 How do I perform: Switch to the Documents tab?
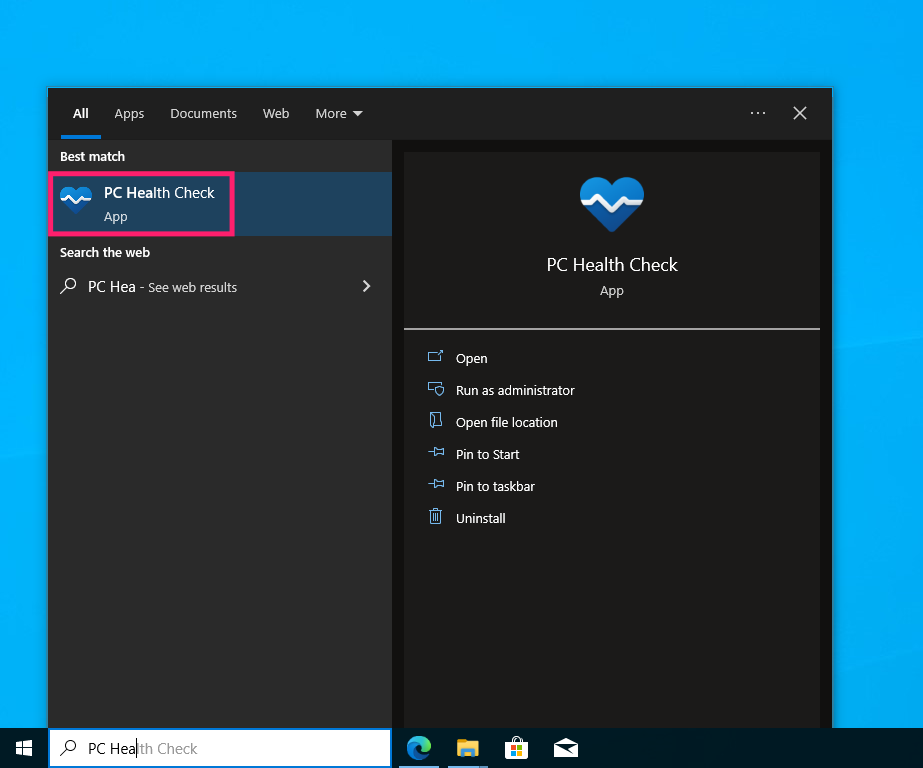[203, 114]
